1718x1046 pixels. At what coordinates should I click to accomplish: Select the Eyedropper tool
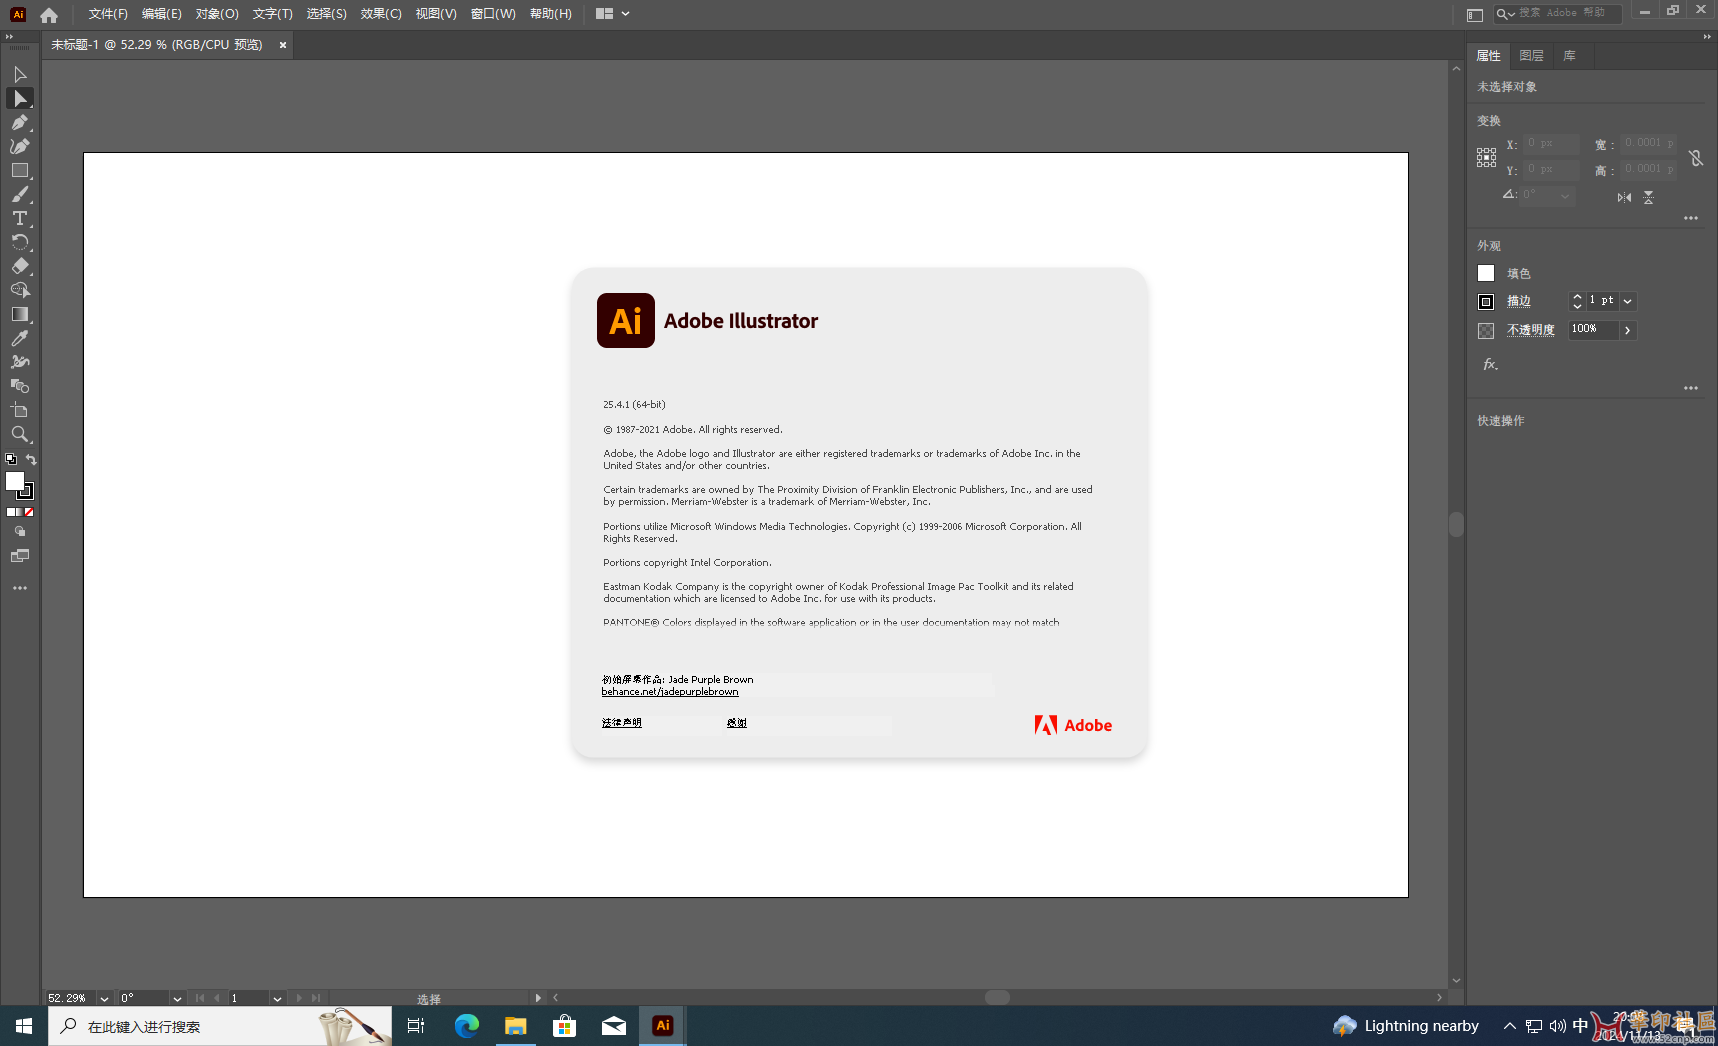coord(20,338)
